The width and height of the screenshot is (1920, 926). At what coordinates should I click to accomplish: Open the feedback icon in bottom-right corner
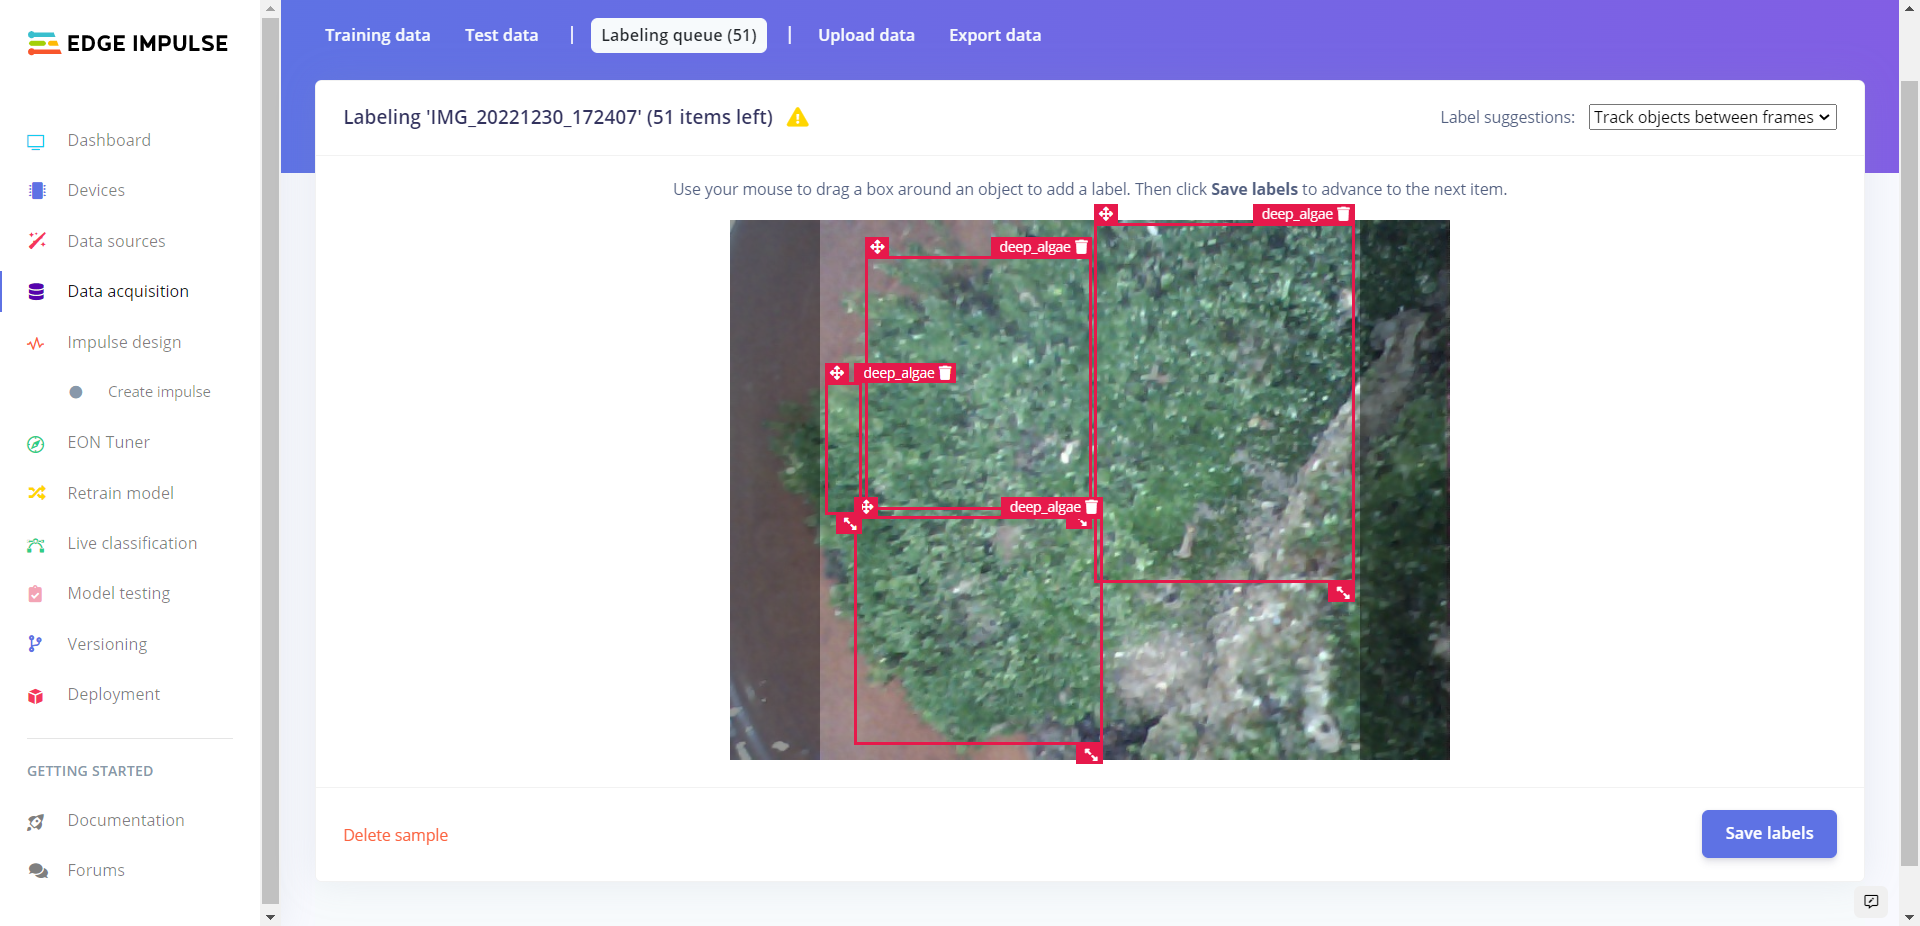(1871, 901)
